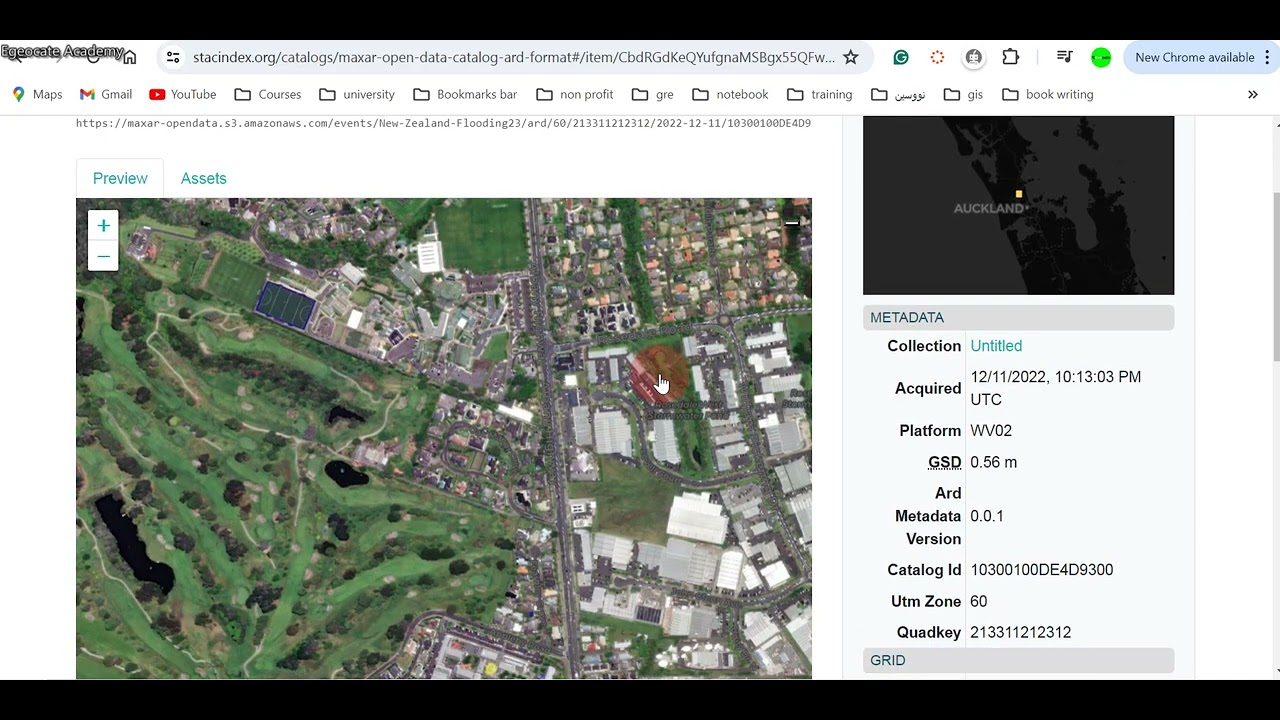The height and width of the screenshot is (720, 1280).
Task: Open the Bookmarks bar folder
Action: pyautogui.click(x=465, y=95)
